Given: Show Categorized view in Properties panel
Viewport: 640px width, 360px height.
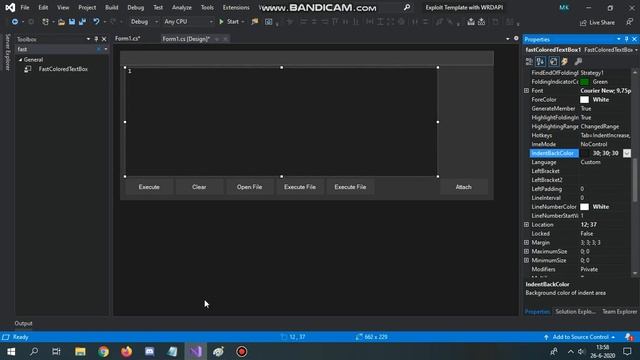Looking at the screenshot, I should (529, 62).
